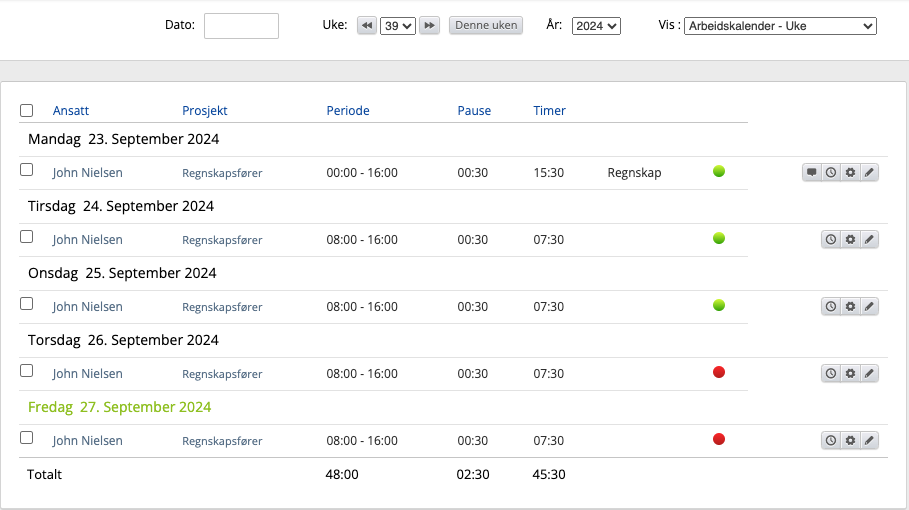The width and height of the screenshot is (909, 510).
Task: Sort by the Ansatt column header
Action: pyautogui.click(x=71, y=111)
